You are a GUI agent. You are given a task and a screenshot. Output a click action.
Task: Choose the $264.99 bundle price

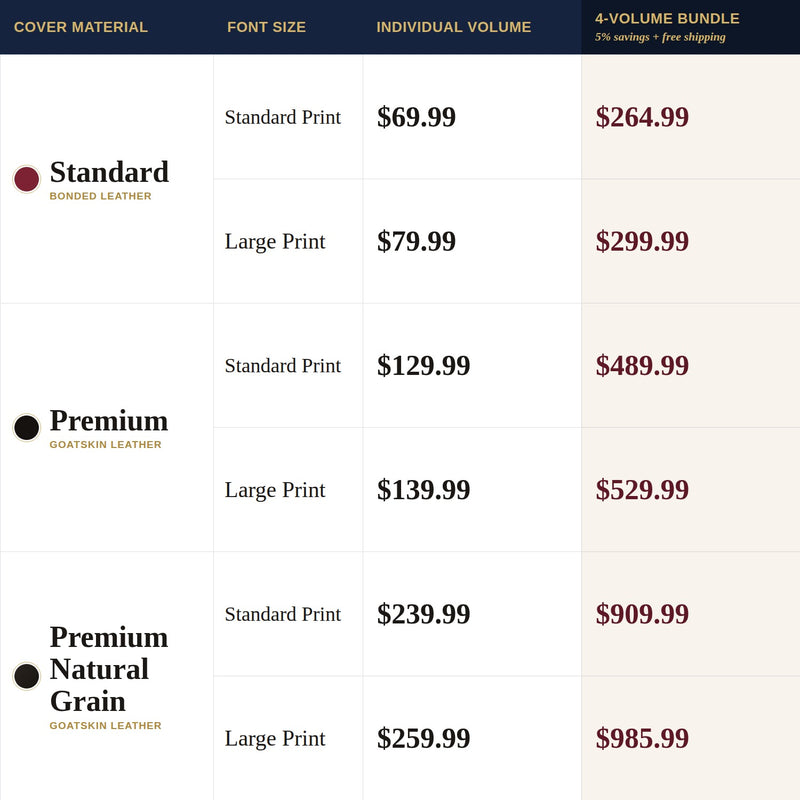click(642, 117)
